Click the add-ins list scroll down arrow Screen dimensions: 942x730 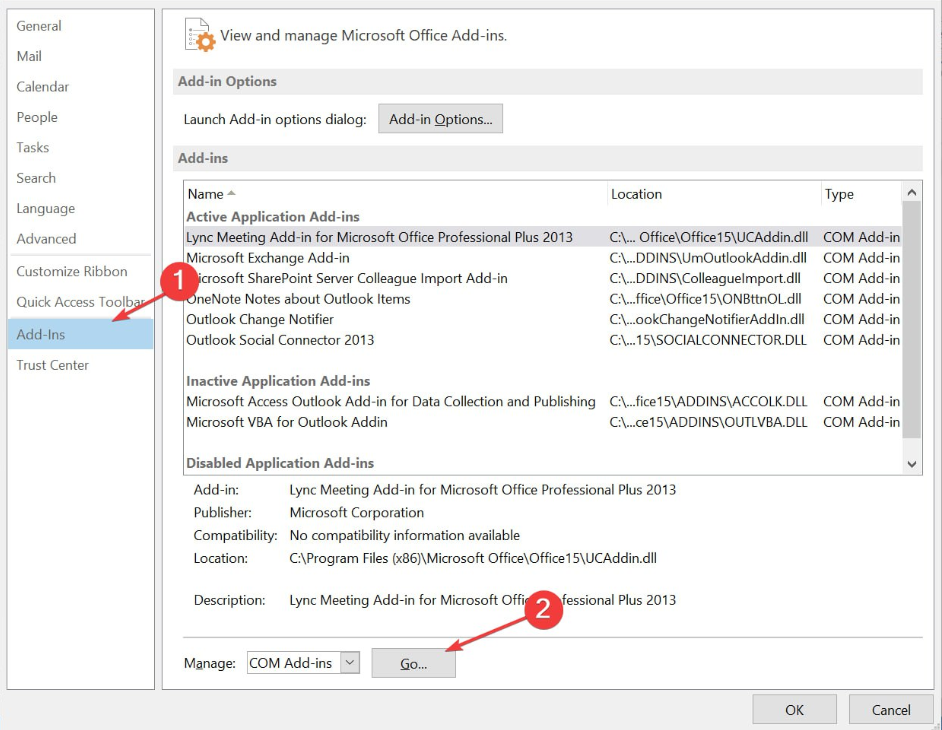tap(911, 464)
